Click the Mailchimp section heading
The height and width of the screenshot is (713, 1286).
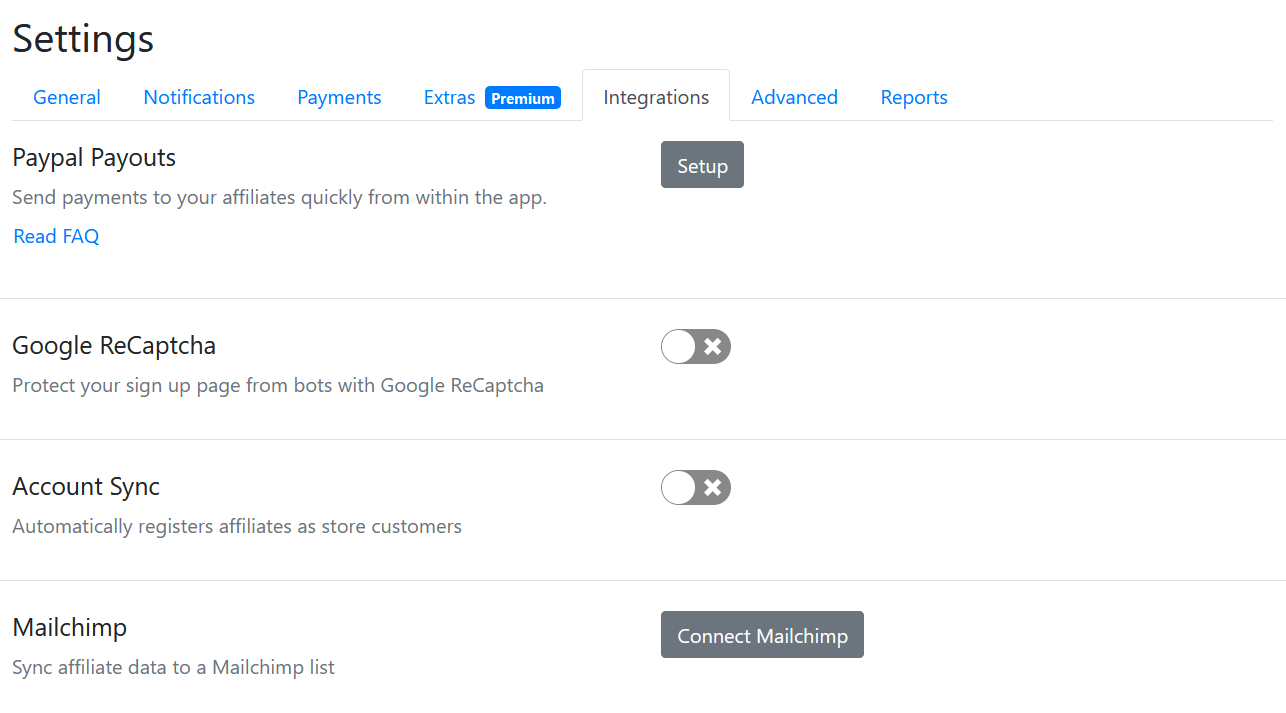coord(70,628)
